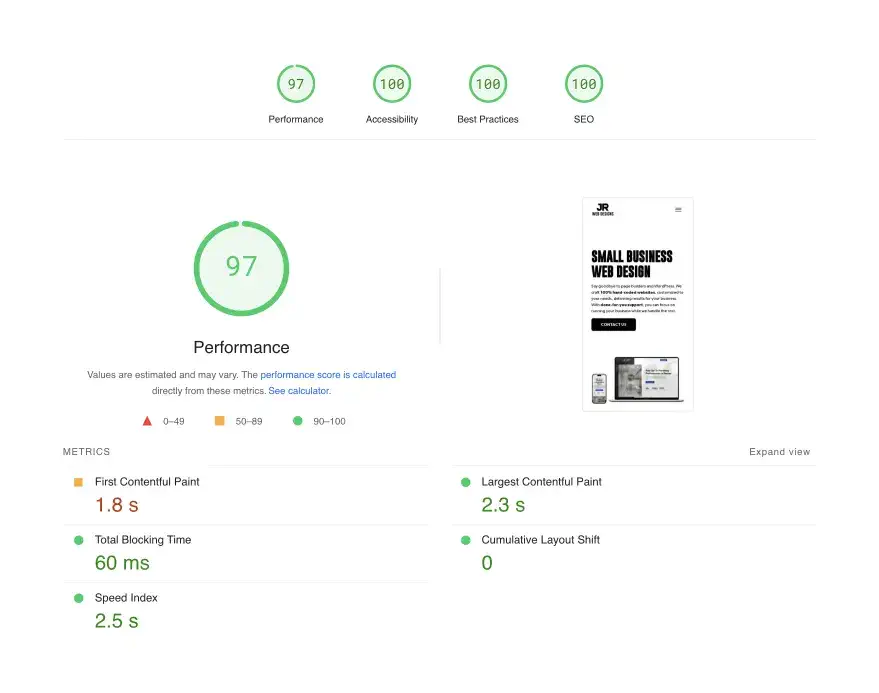Open the Best Practices score gauge
This screenshot has width=879, height=693.
pos(488,84)
